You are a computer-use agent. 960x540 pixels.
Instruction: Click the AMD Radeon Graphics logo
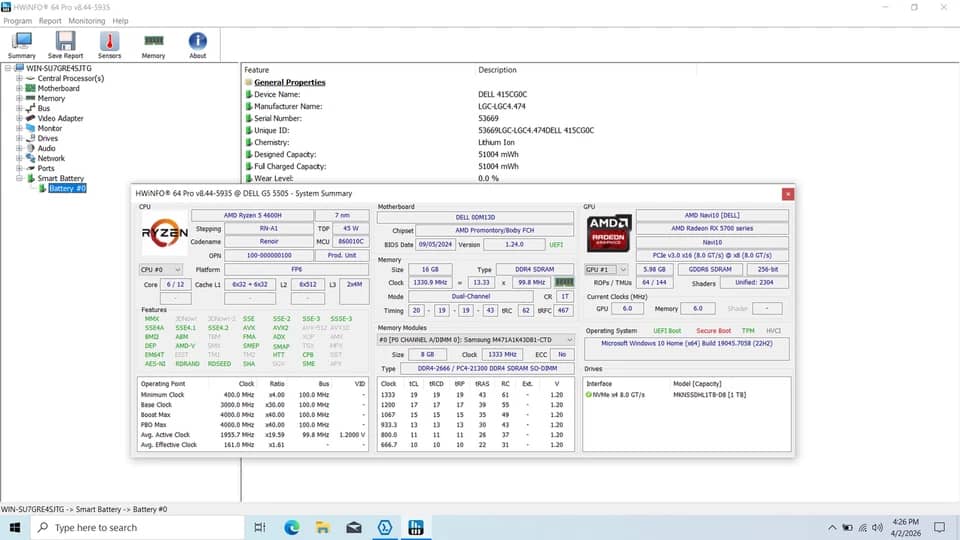click(x=608, y=233)
